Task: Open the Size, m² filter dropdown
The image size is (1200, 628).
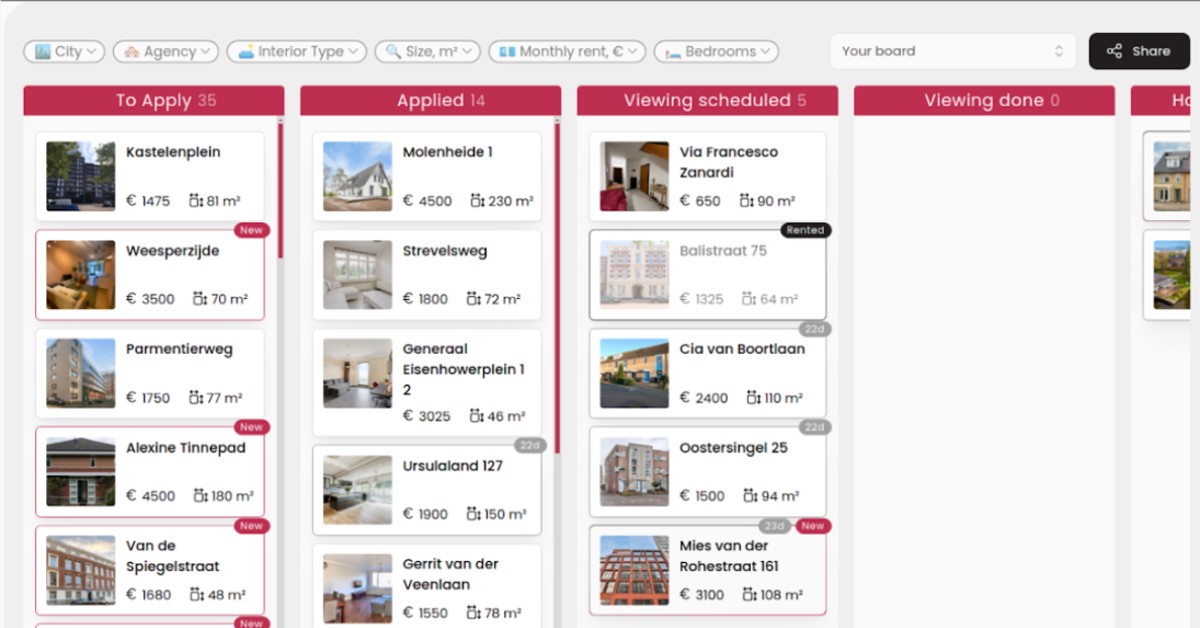Action: tap(428, 52)
